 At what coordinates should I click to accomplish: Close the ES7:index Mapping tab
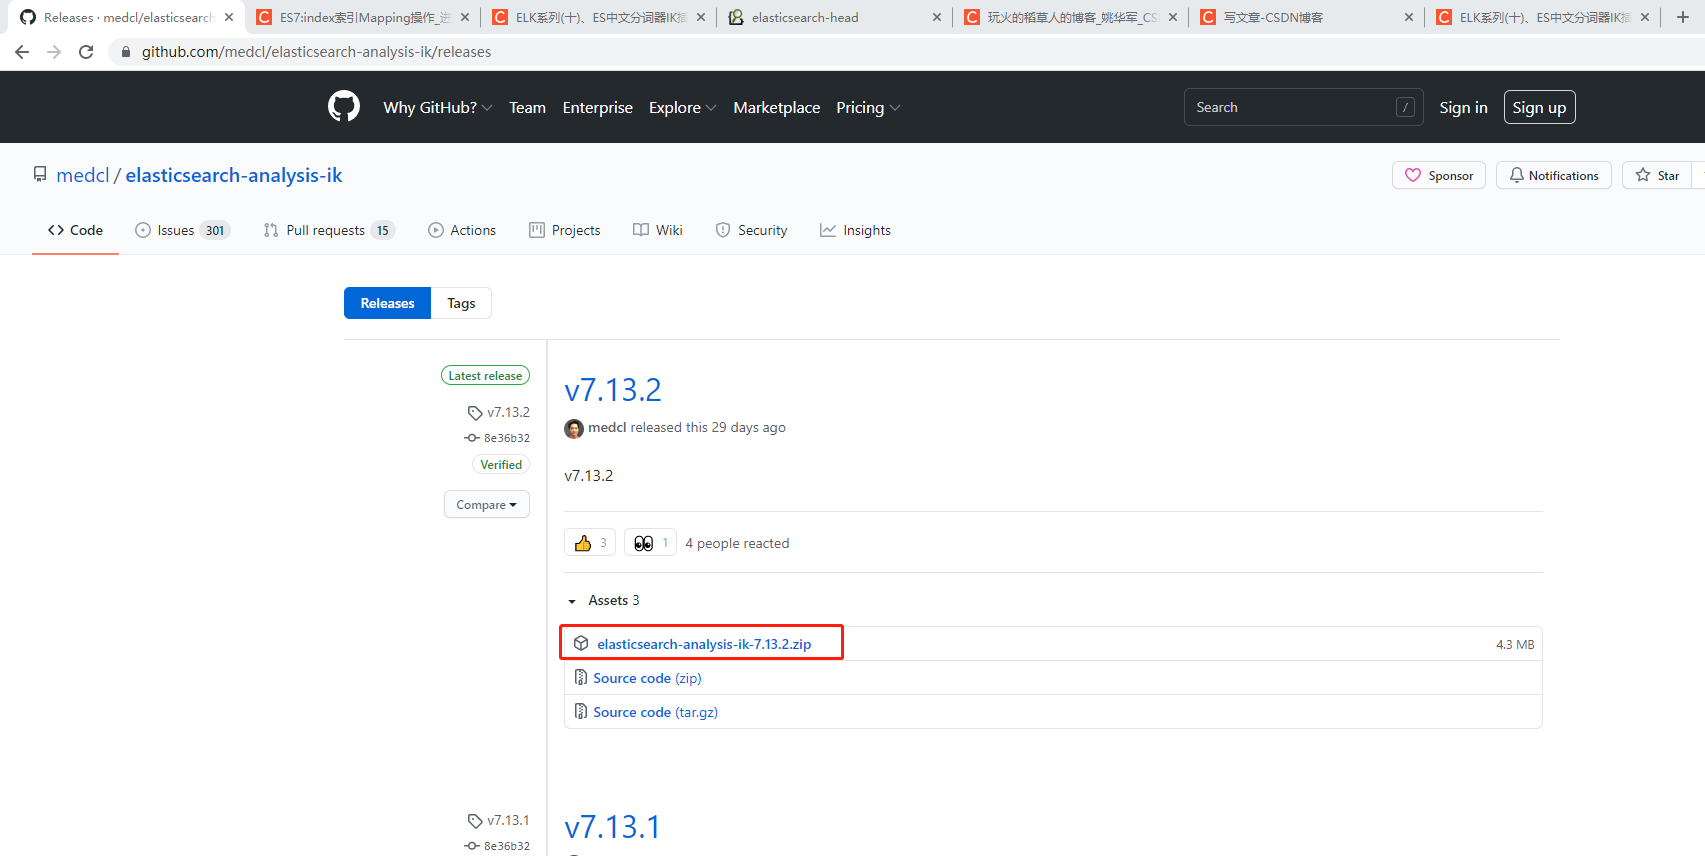pos(465,17)
